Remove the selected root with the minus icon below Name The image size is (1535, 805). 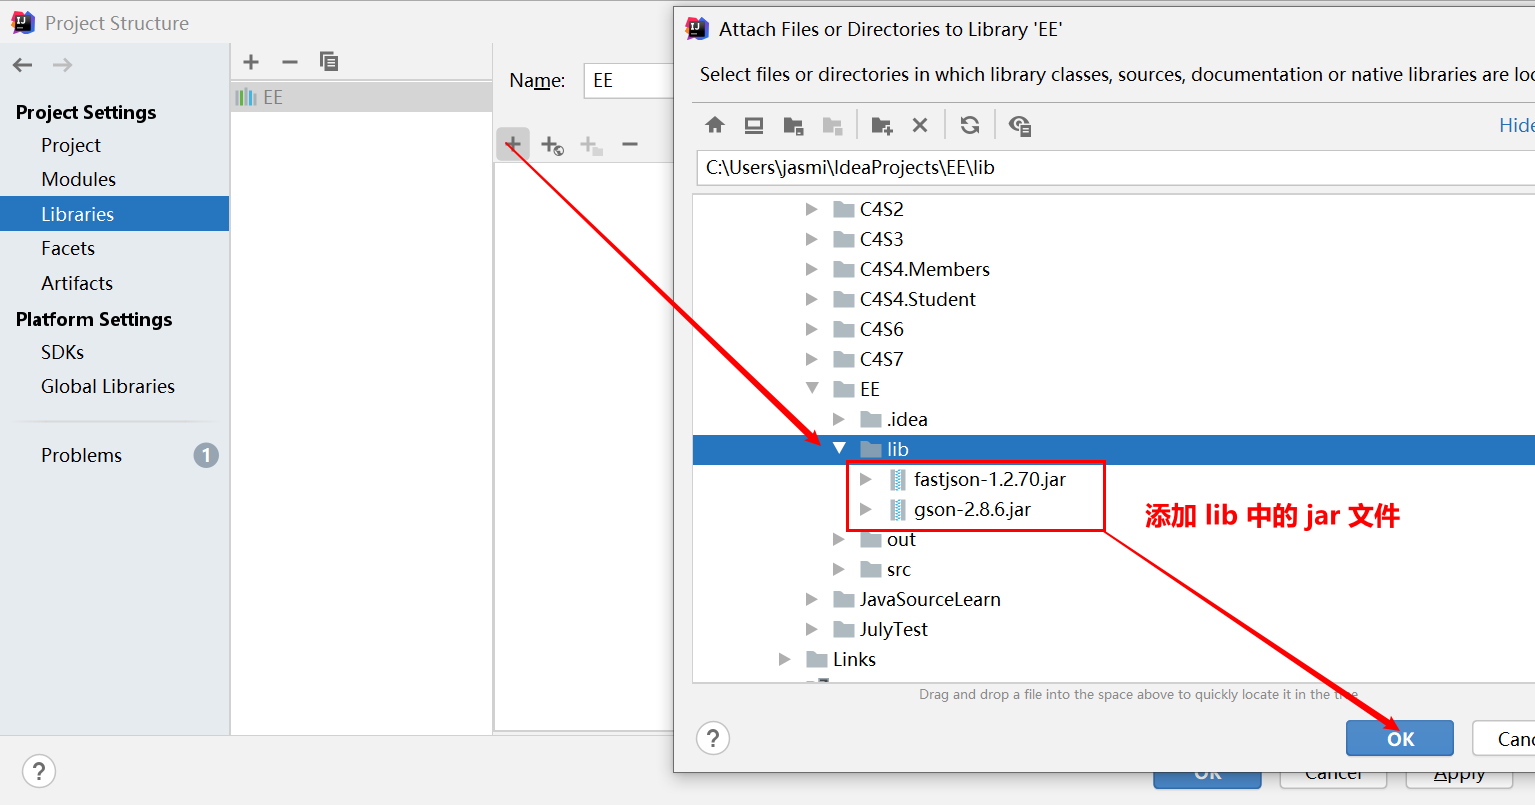click(630, 145)
